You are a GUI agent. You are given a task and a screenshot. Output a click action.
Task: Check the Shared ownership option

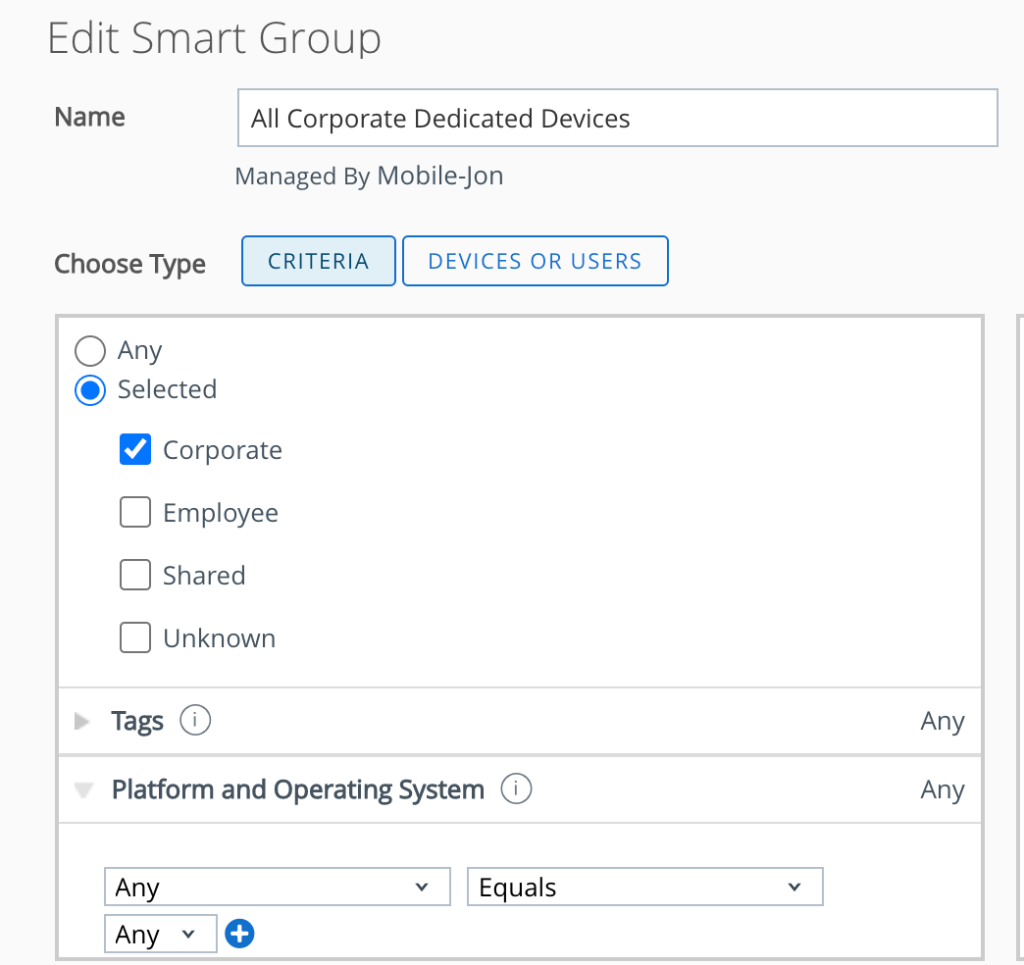click(135, 575)
